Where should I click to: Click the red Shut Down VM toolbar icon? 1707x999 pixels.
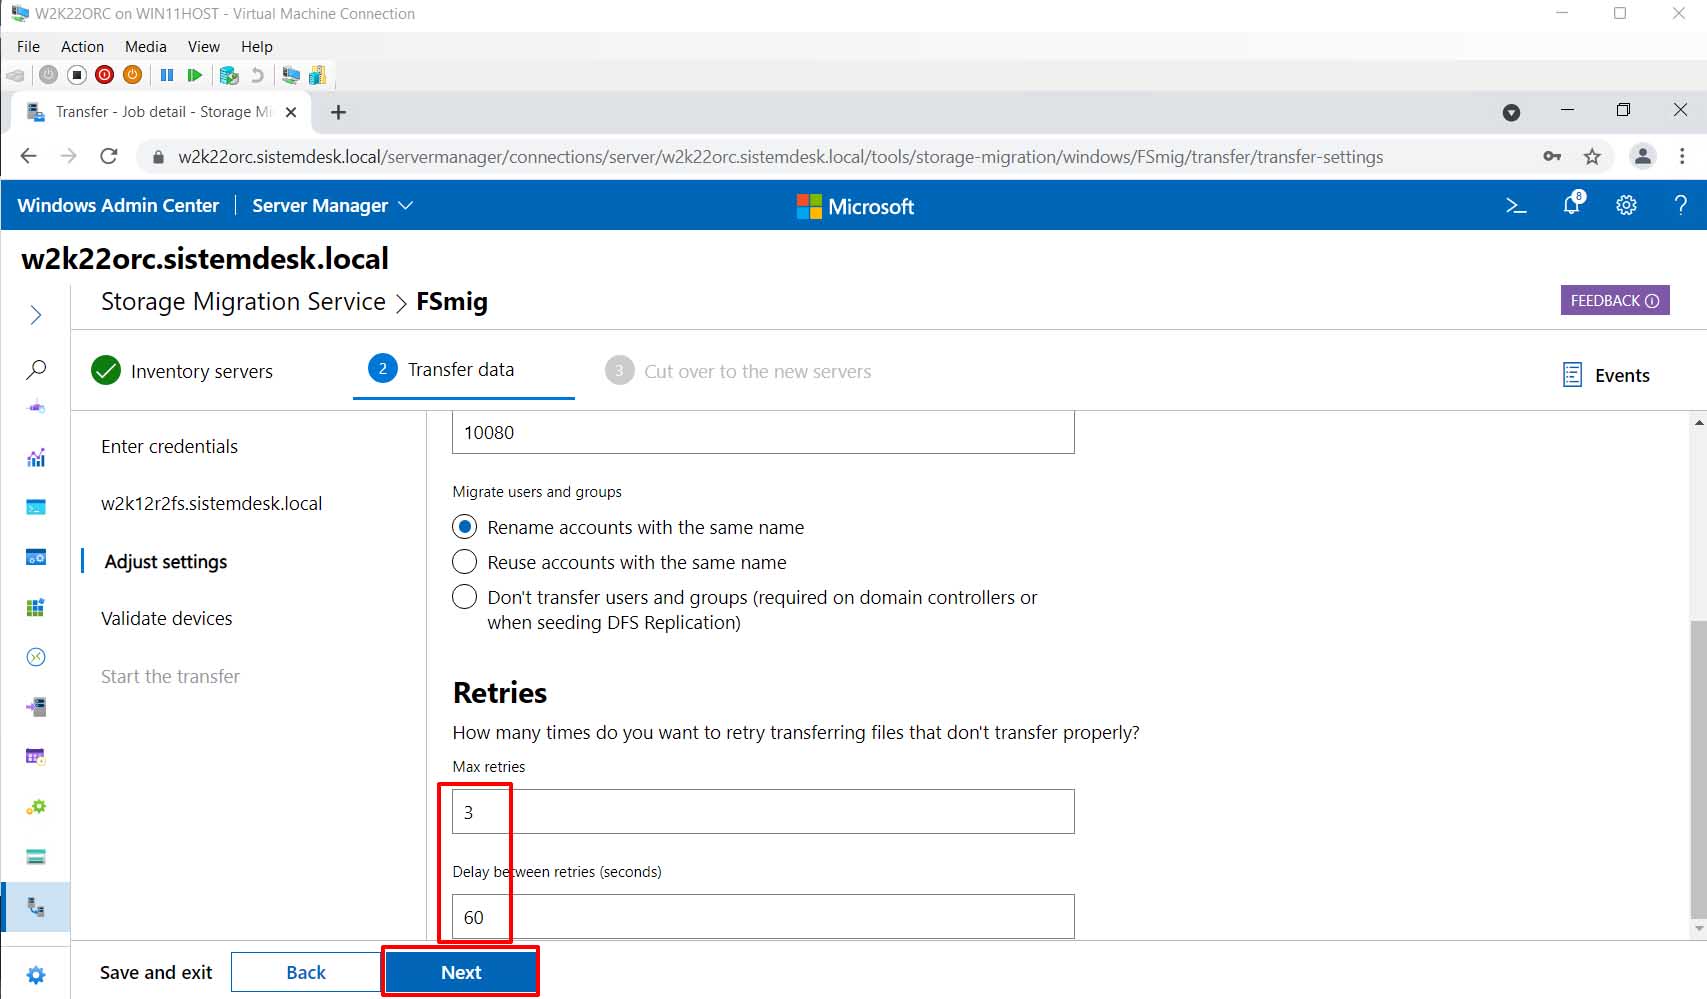click(105, 75)
